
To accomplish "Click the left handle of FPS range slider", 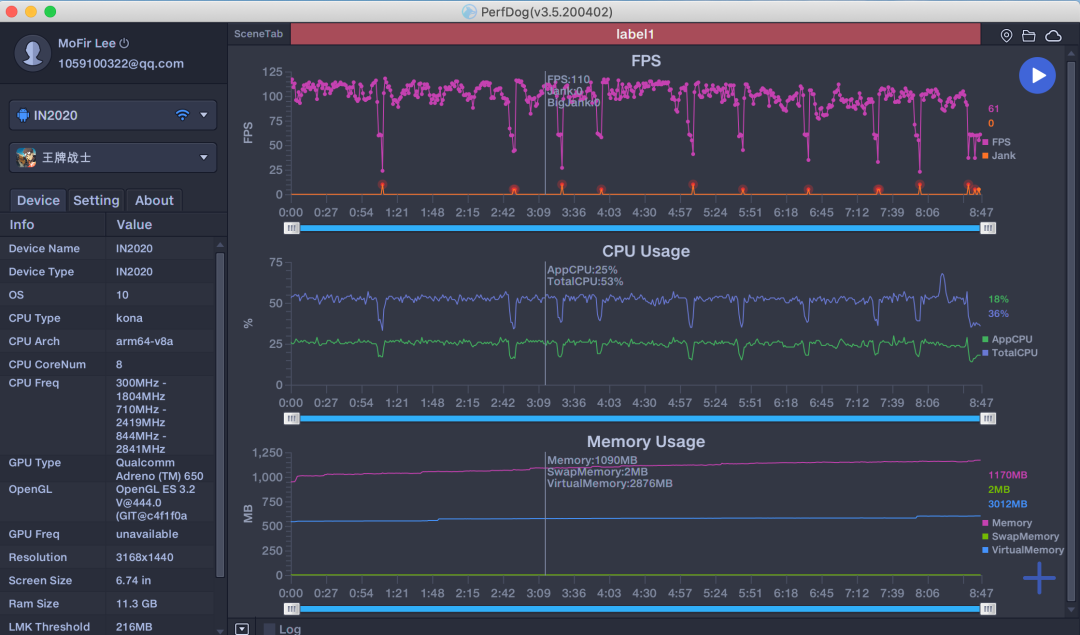I will [x=291, y=228].
